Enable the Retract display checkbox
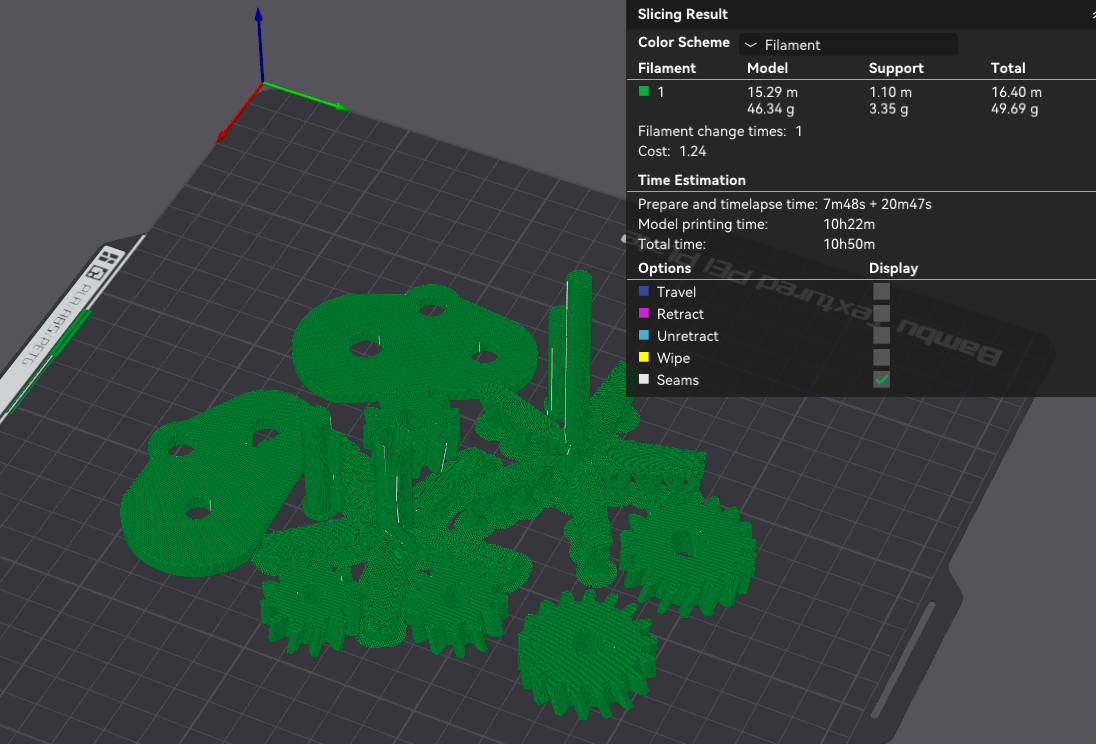The width and height of the screenshot is (1096, 744). click(x=881, y=313)
